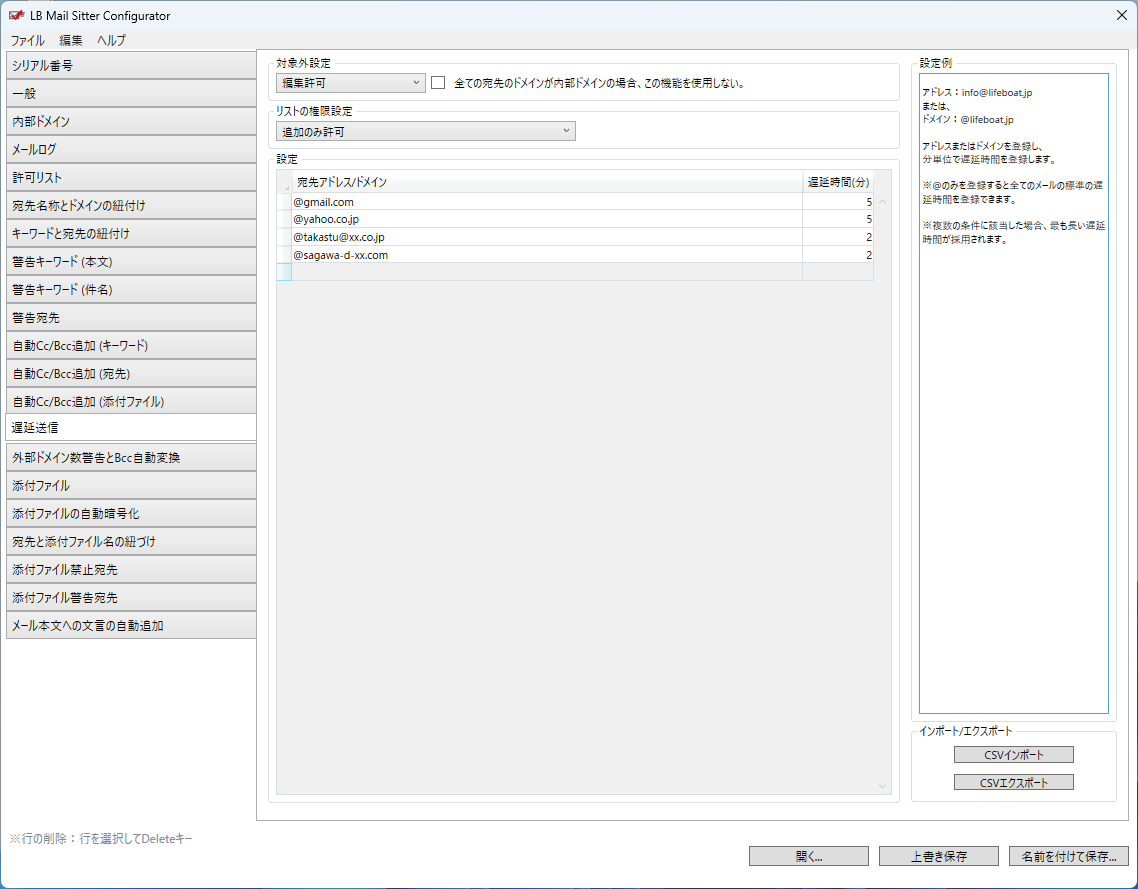The height and width of the screenshot is (889, 1138).
Task: Click the CSVエクスポート button
Action: pyautogui.click(x=1013, y=782)
